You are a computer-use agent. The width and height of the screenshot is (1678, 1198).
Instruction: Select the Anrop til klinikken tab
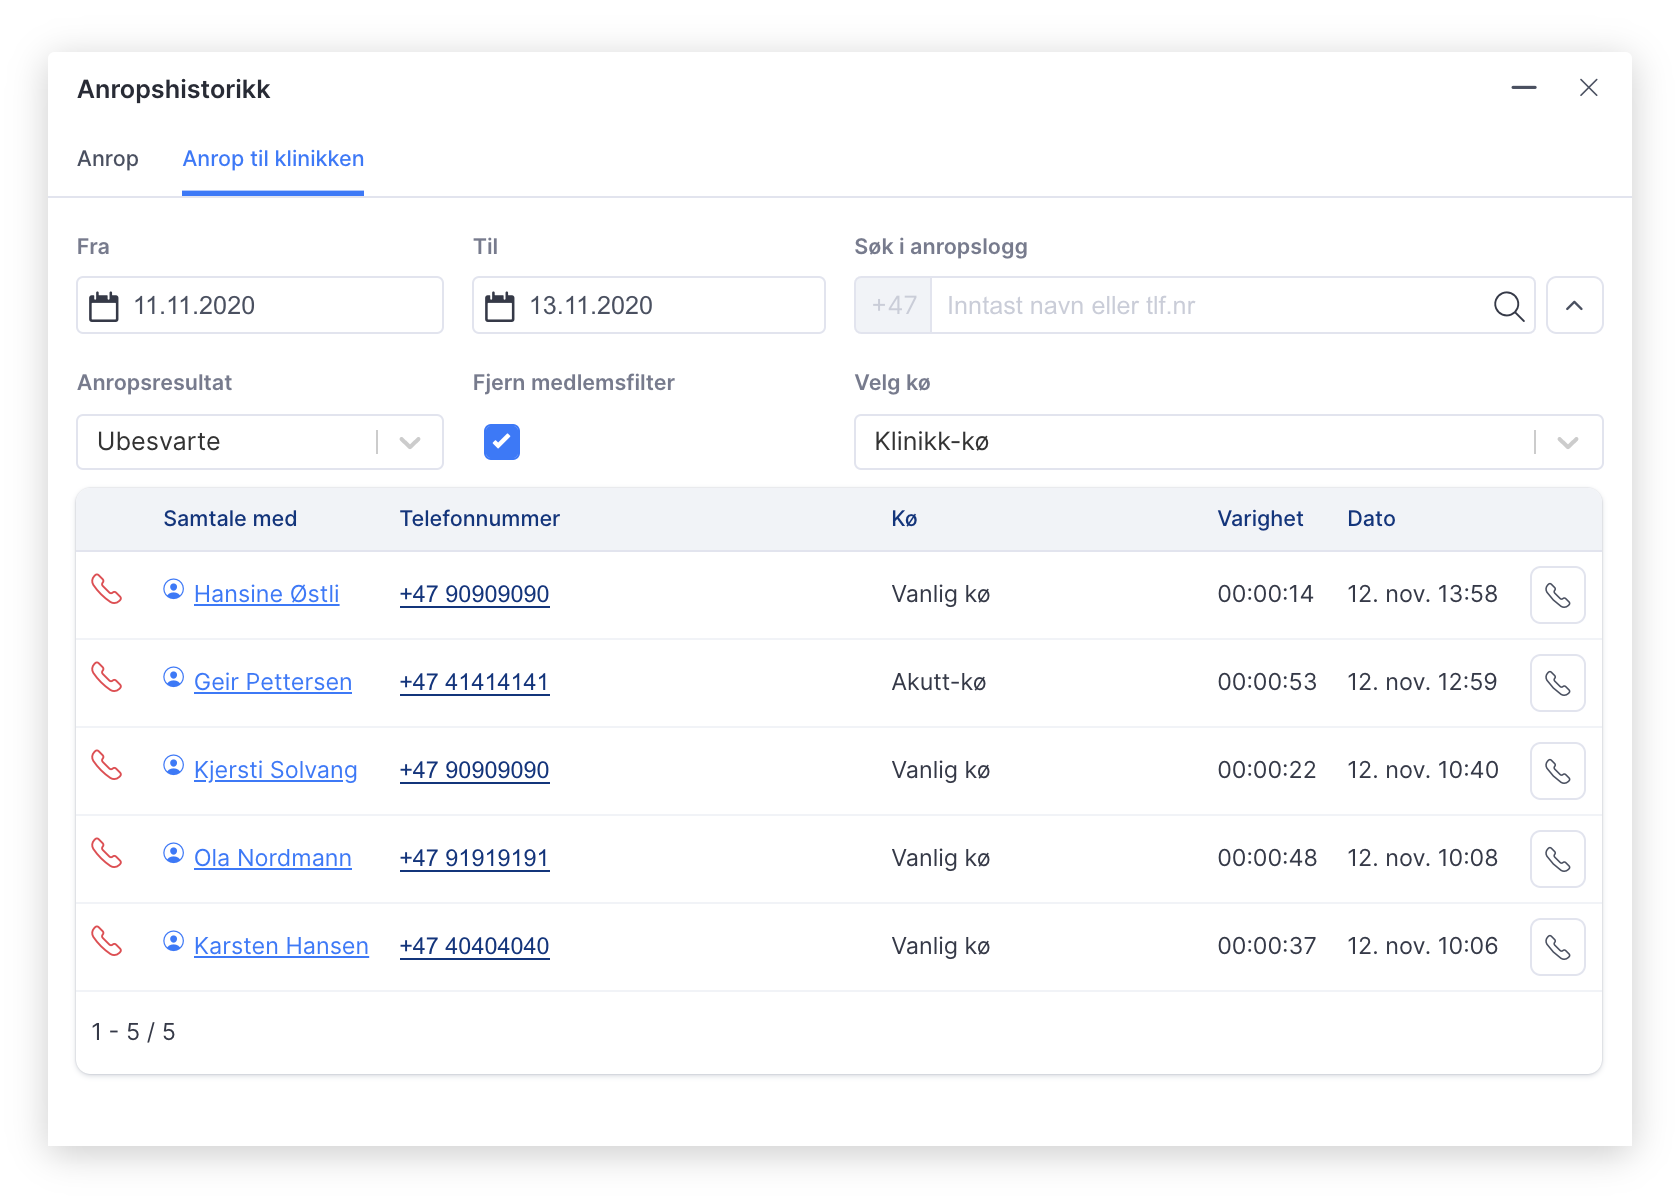tap(273, 159)
